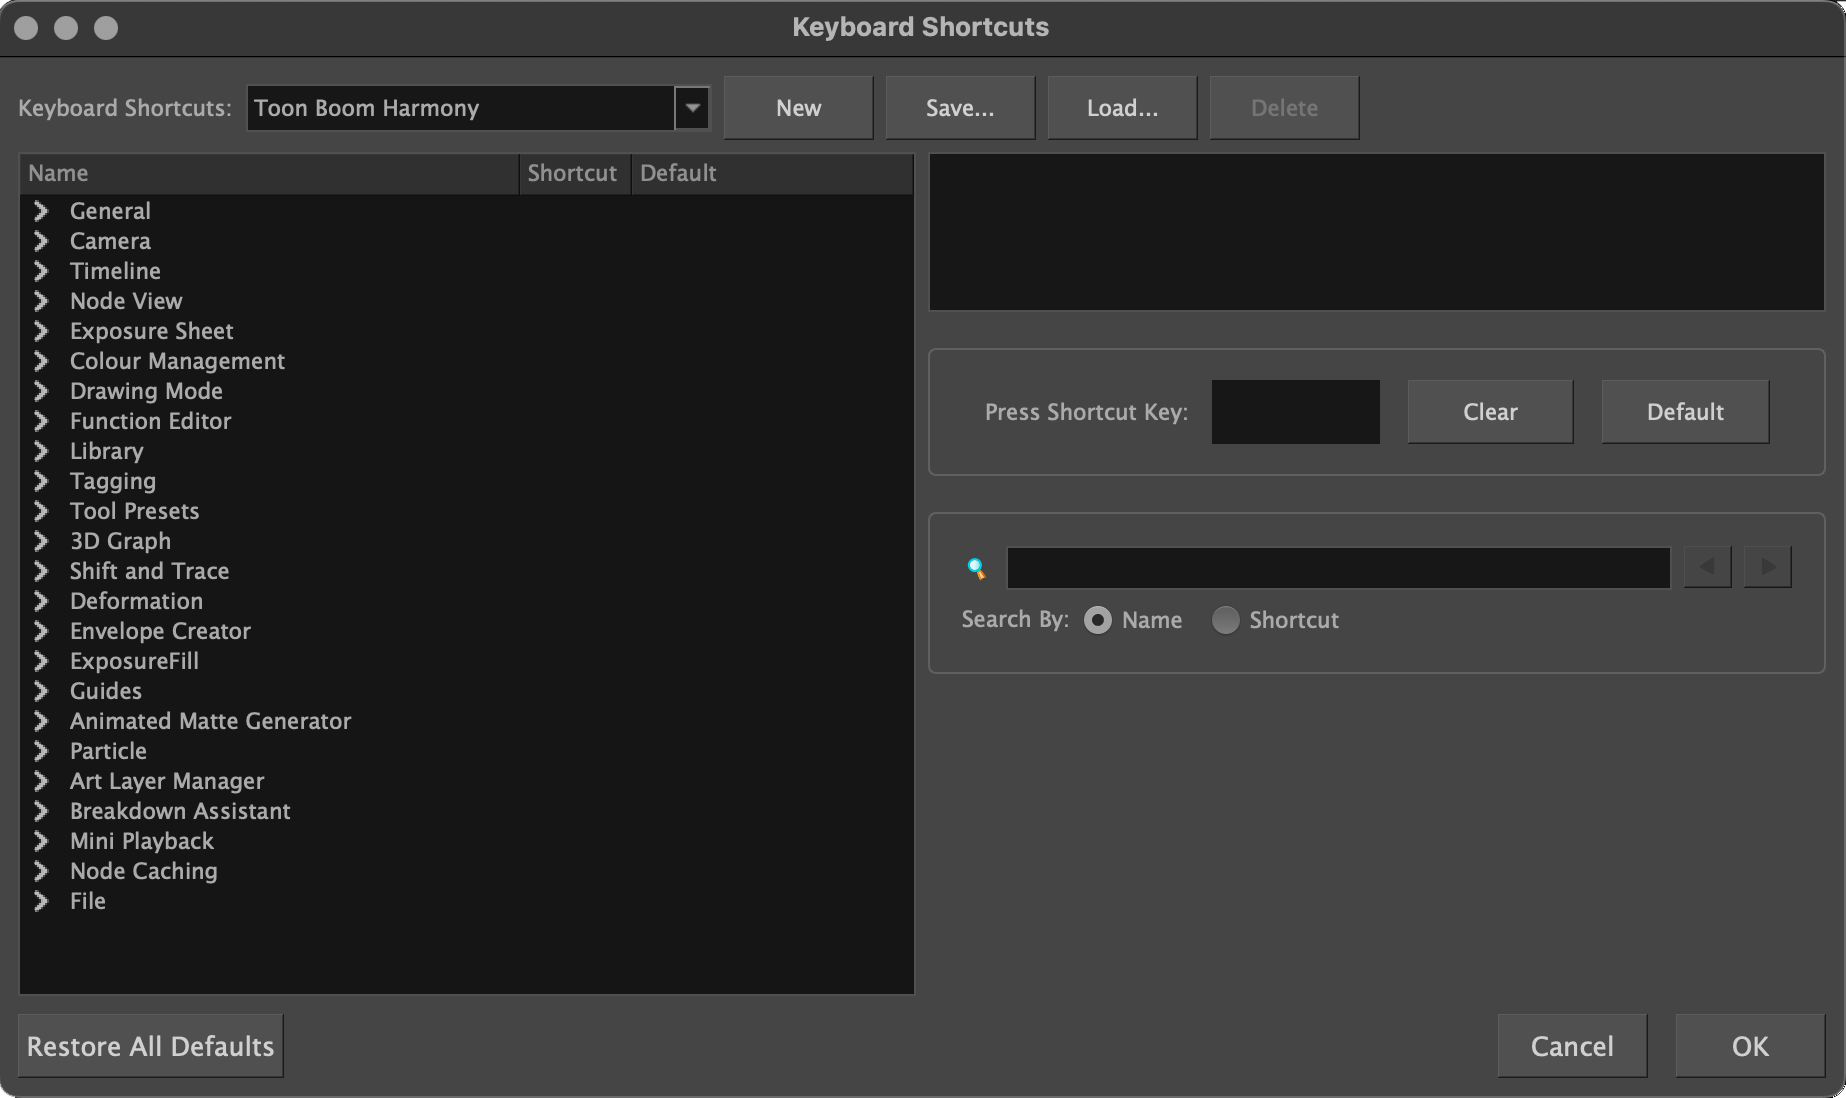The height and width of the screenshot is (1098, 1846).
Task: Select the General row label
Action: [110, 211]
